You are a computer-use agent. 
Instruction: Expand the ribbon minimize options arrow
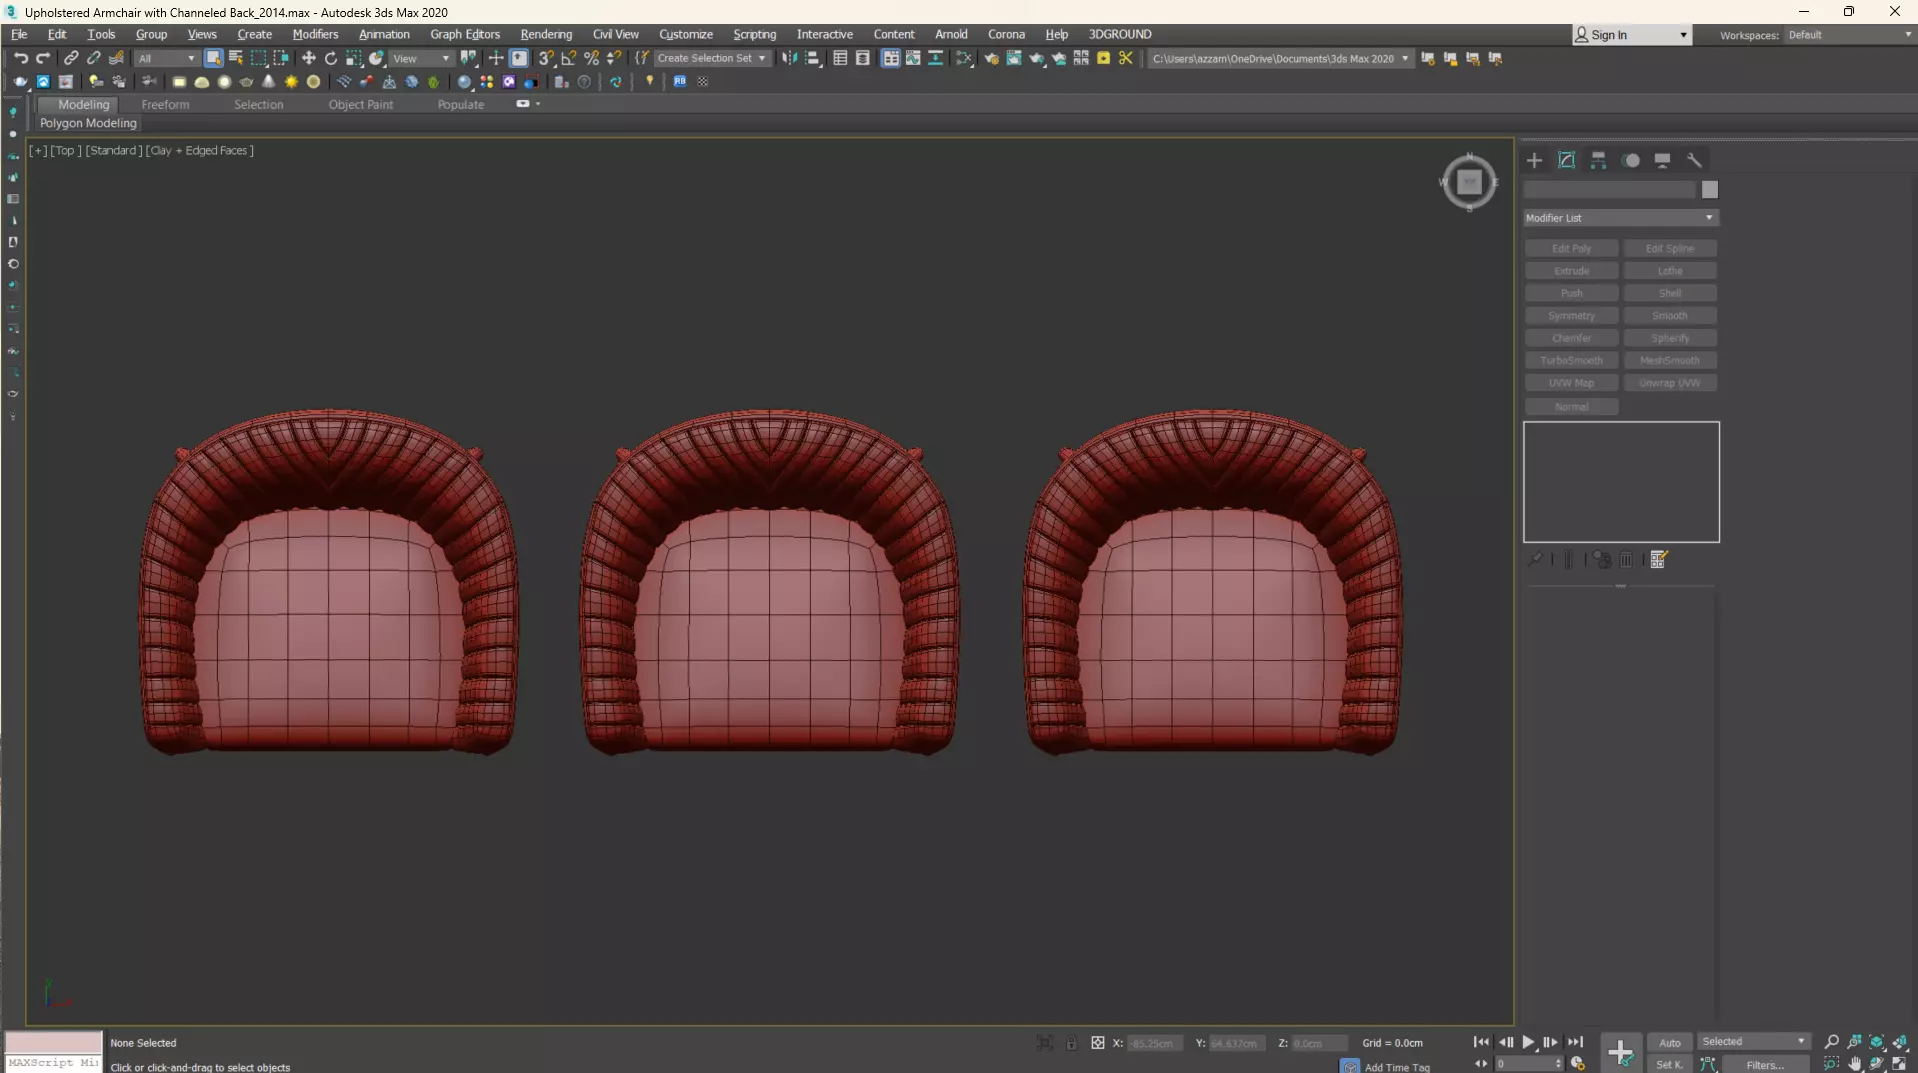[538, 104]
